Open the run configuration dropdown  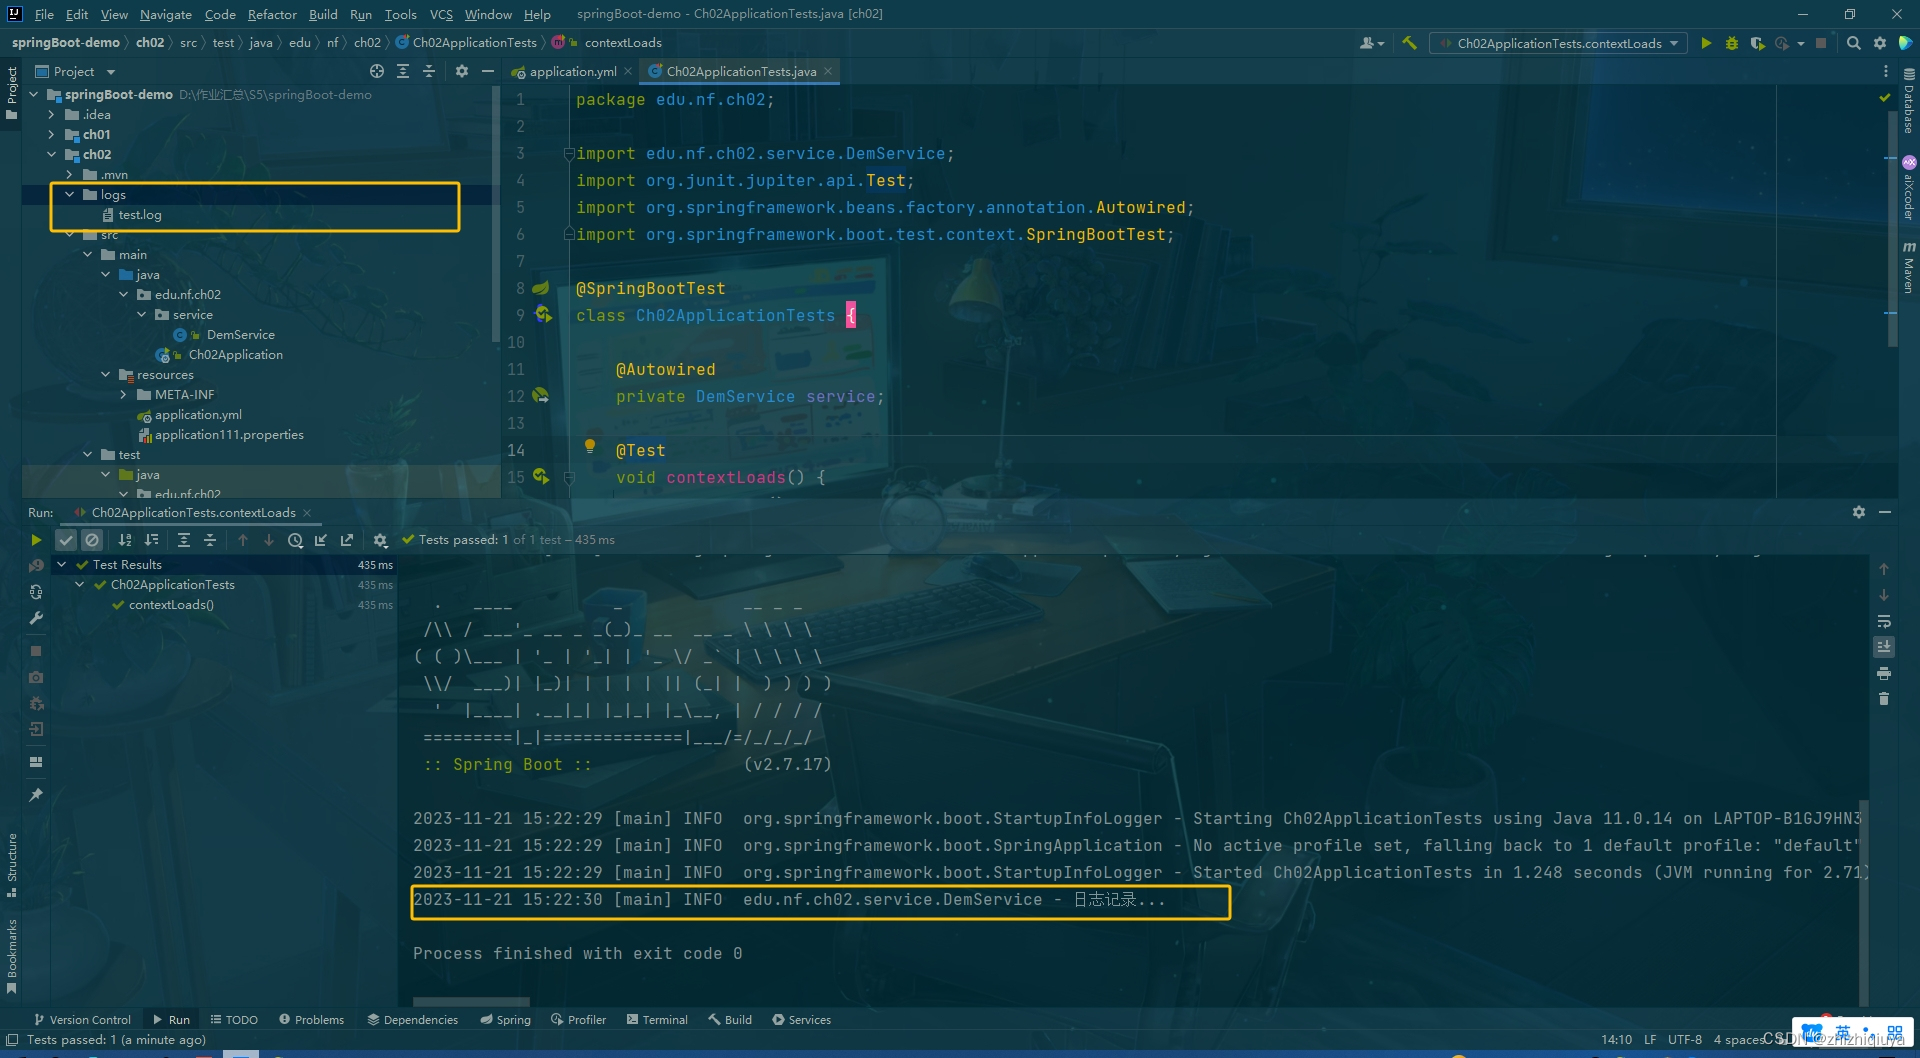click(1559, 43)
